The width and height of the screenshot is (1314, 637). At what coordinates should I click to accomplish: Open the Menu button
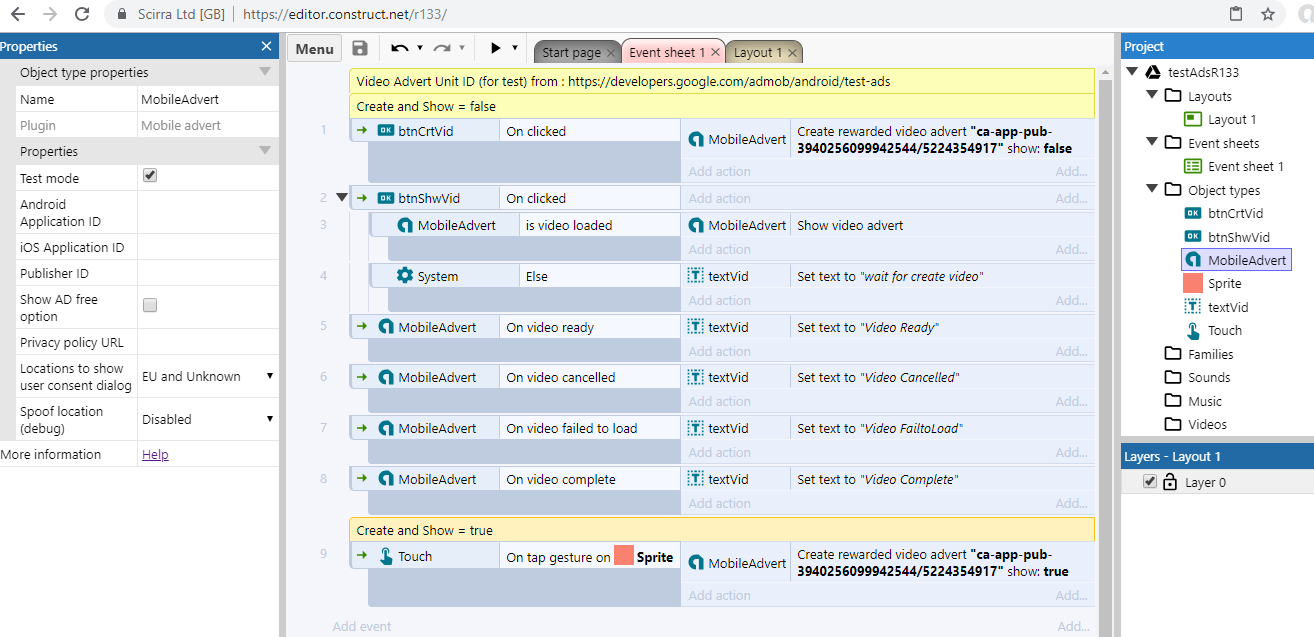315,49
